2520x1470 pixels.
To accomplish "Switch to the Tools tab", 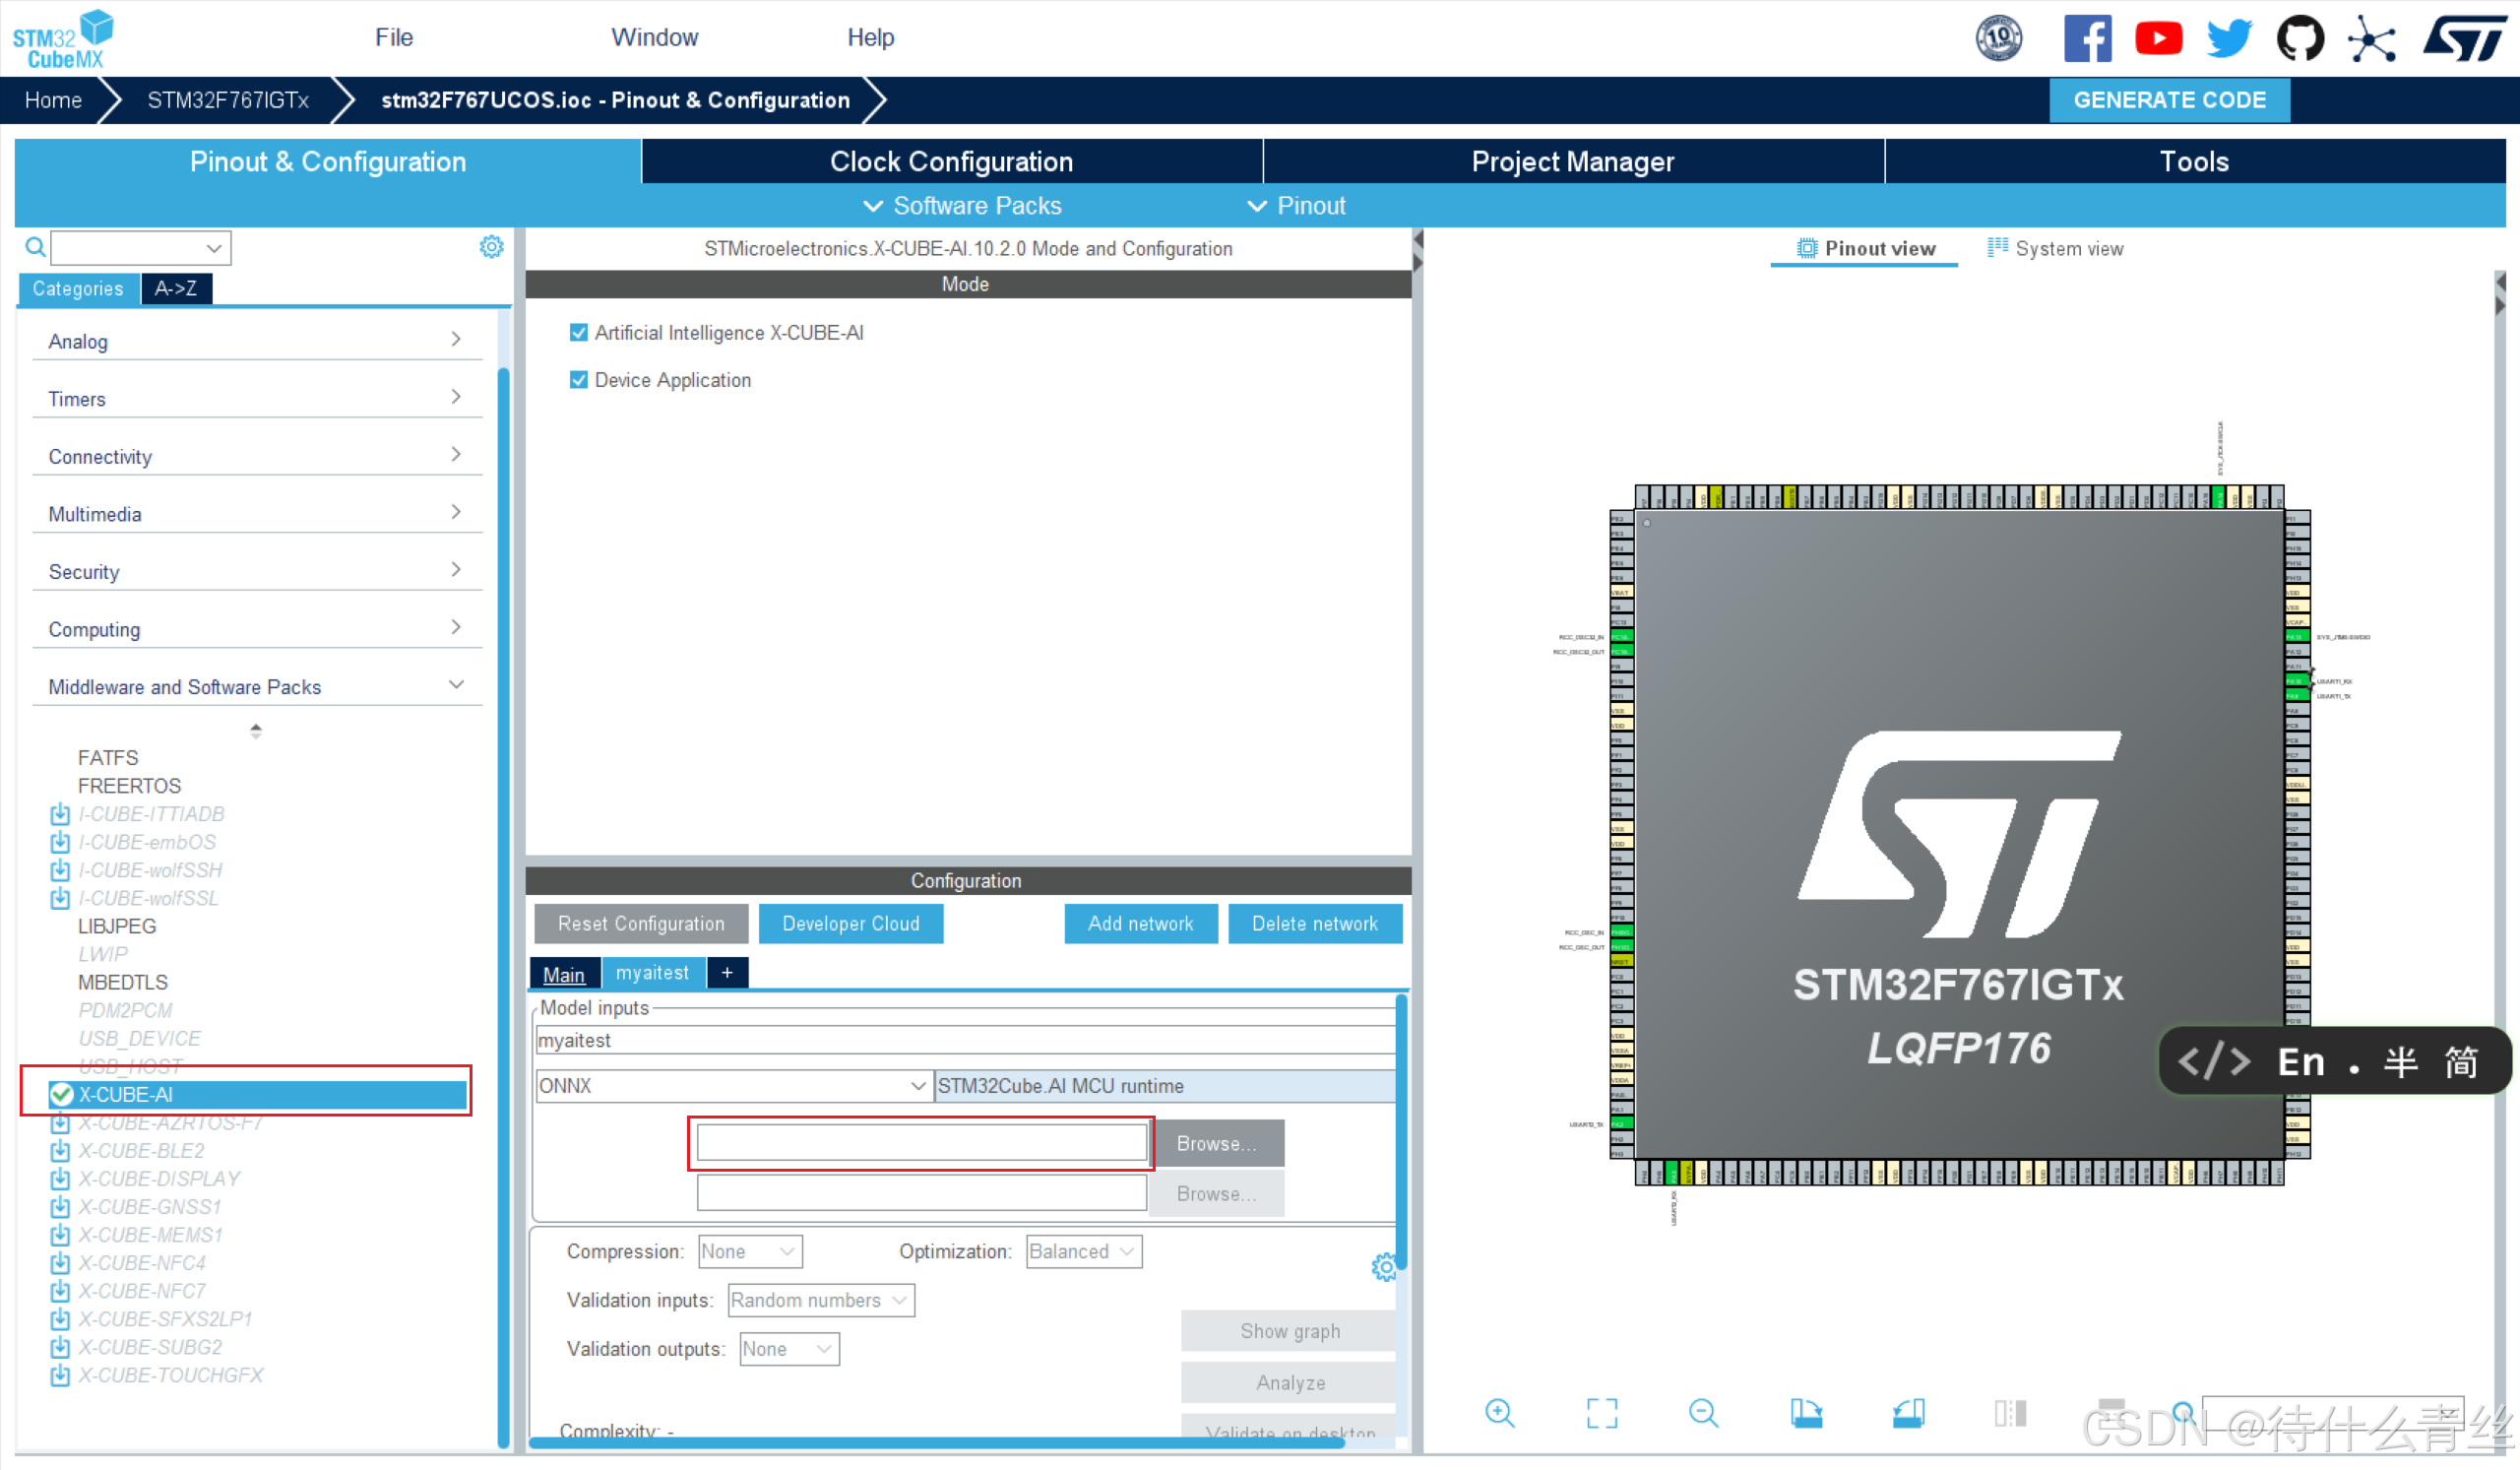I will pyautogui.click(x=2195, y=161).
